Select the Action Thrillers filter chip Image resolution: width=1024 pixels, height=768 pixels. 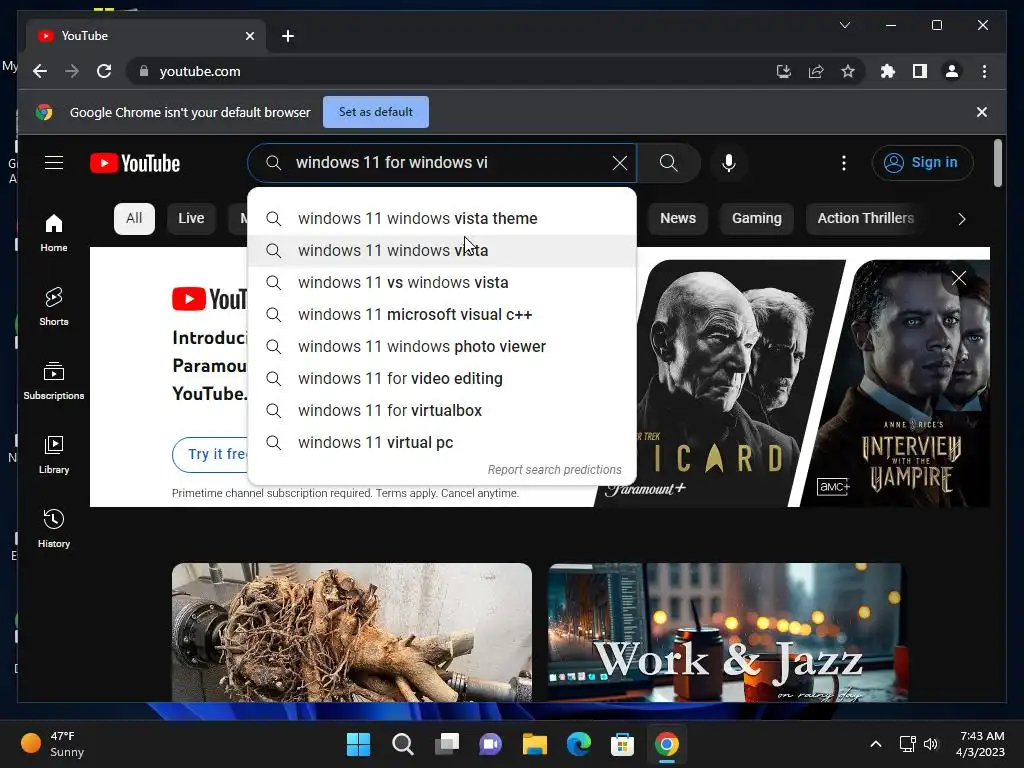click(x=865, y=218)
